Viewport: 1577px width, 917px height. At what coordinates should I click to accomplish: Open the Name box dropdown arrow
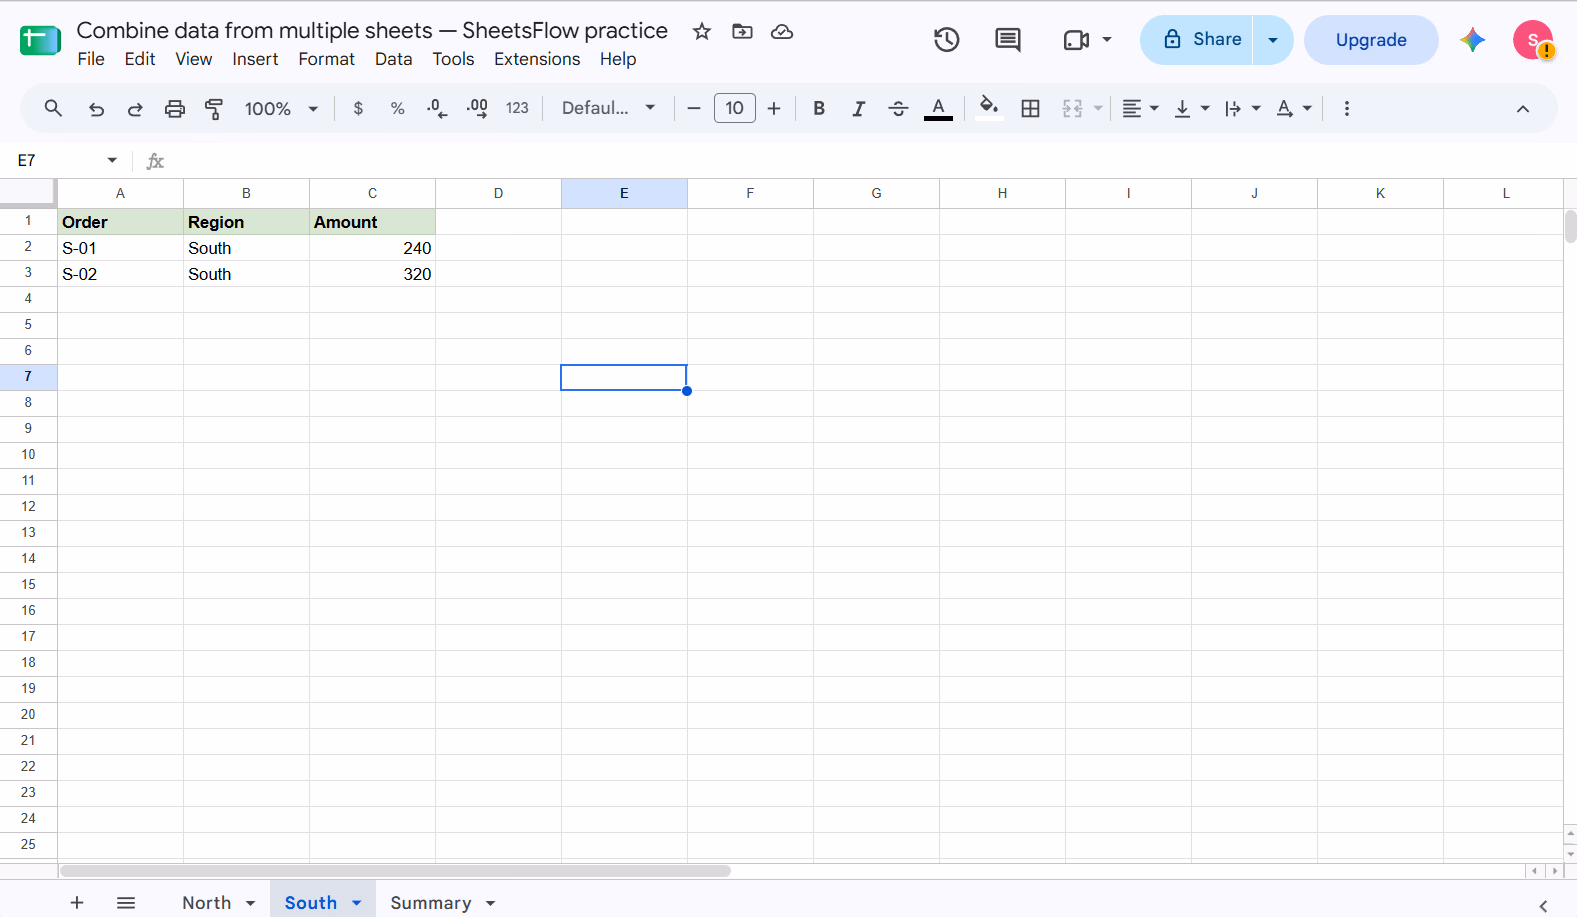point(112,160)
